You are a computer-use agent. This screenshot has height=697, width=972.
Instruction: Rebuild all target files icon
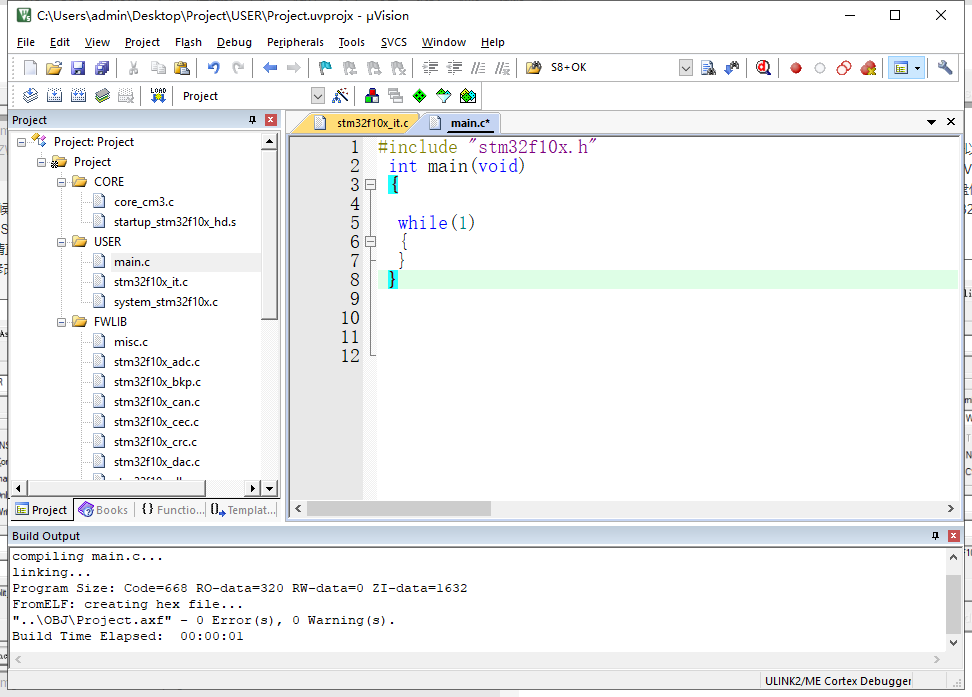[x=78, y=95]
